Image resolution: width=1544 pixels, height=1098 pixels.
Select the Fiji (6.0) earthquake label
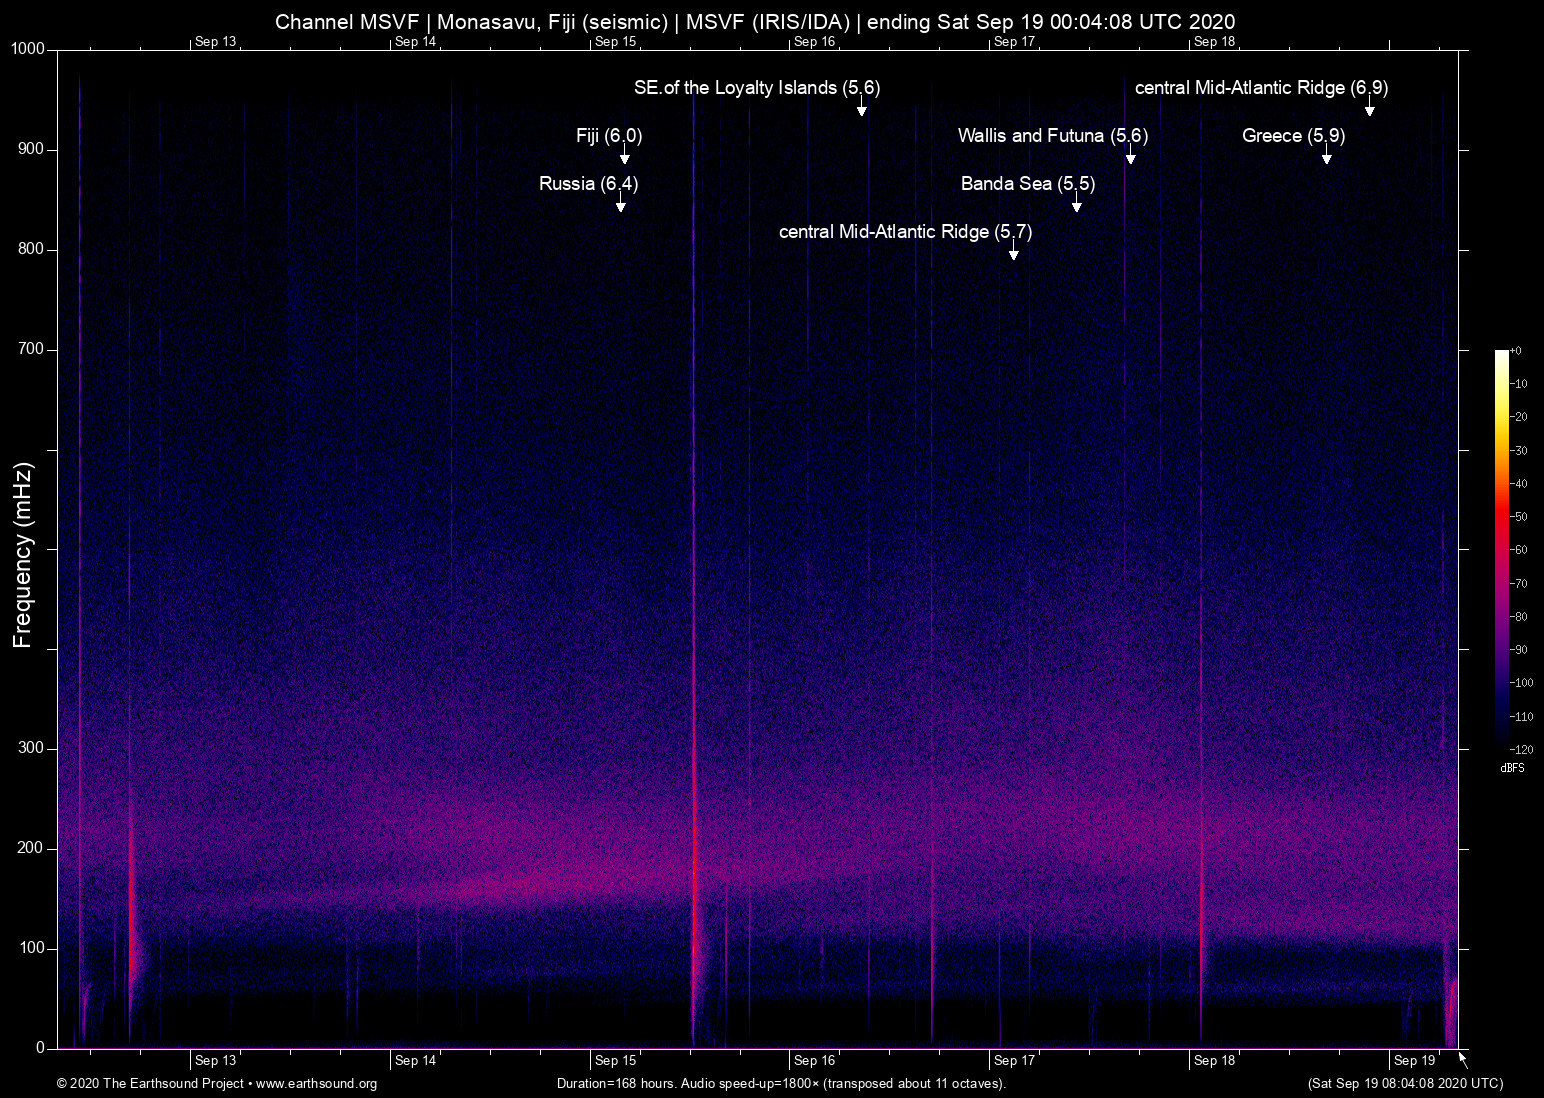click(609, 136)
